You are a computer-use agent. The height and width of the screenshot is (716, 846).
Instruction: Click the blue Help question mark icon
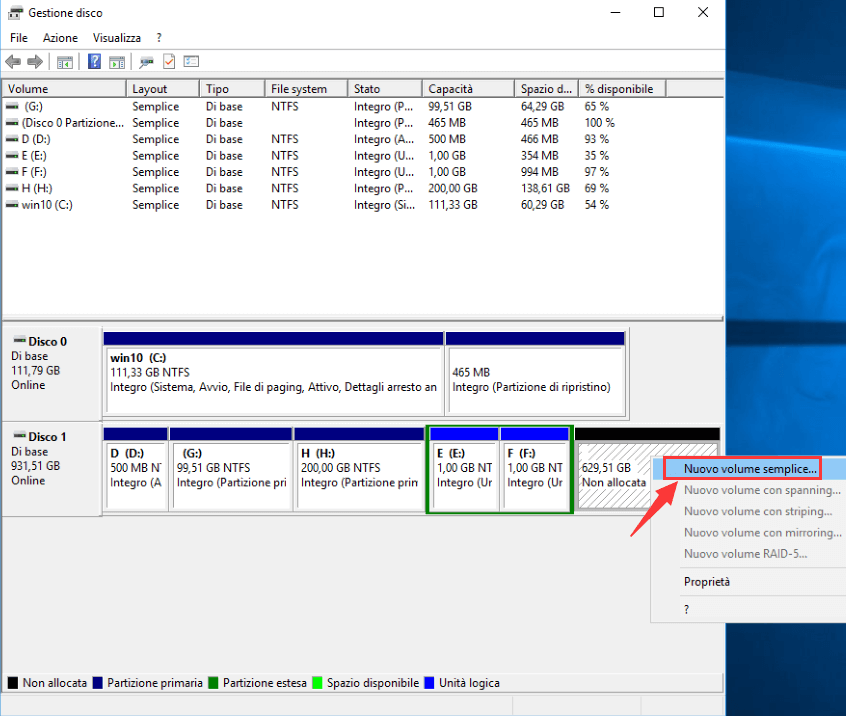point(95,62)
